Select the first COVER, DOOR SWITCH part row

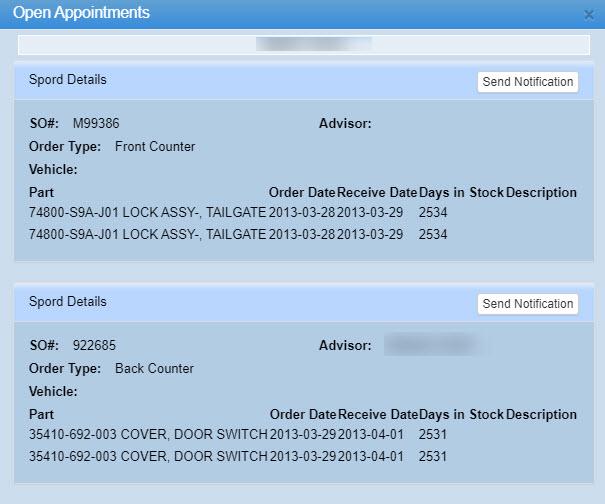tap(148, 435)
